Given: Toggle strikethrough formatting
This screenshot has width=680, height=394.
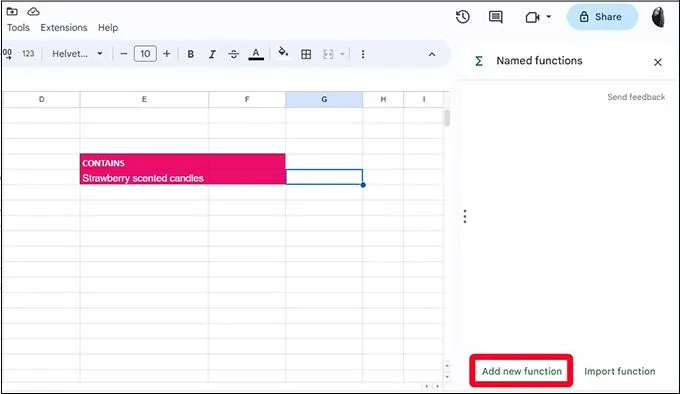Looking at the screenshot, I should click(234, 54).
